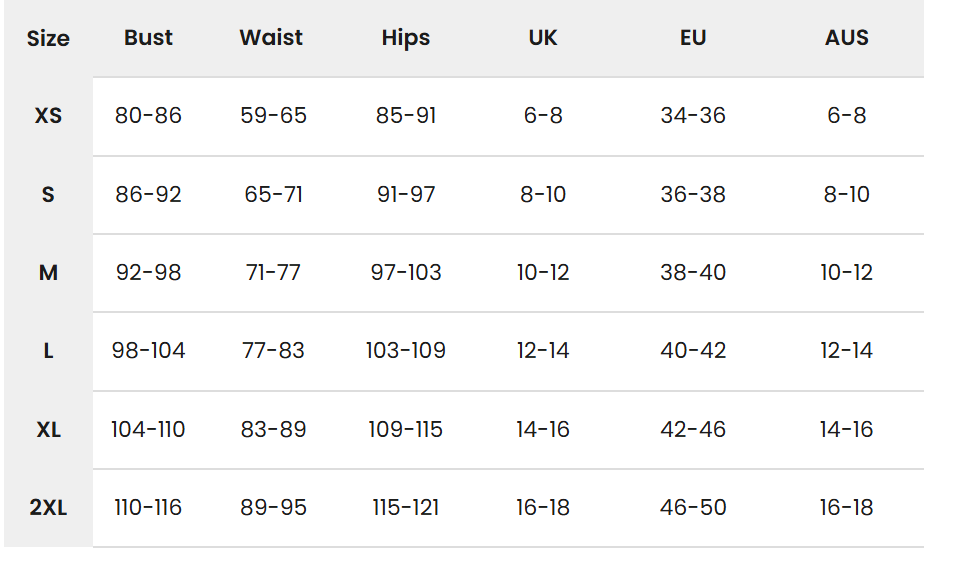Select UK size 8-10 cell
Viewport: 955px width, 573px height.
click(x=543, y=194)
